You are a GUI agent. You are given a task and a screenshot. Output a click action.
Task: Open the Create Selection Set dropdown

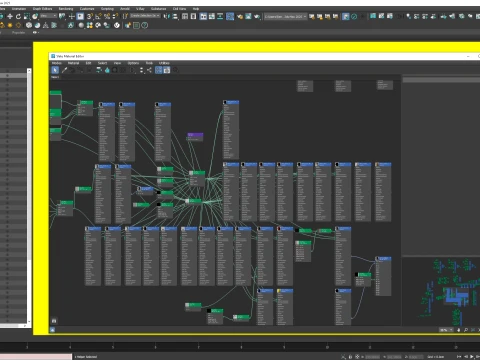(145, 16)
